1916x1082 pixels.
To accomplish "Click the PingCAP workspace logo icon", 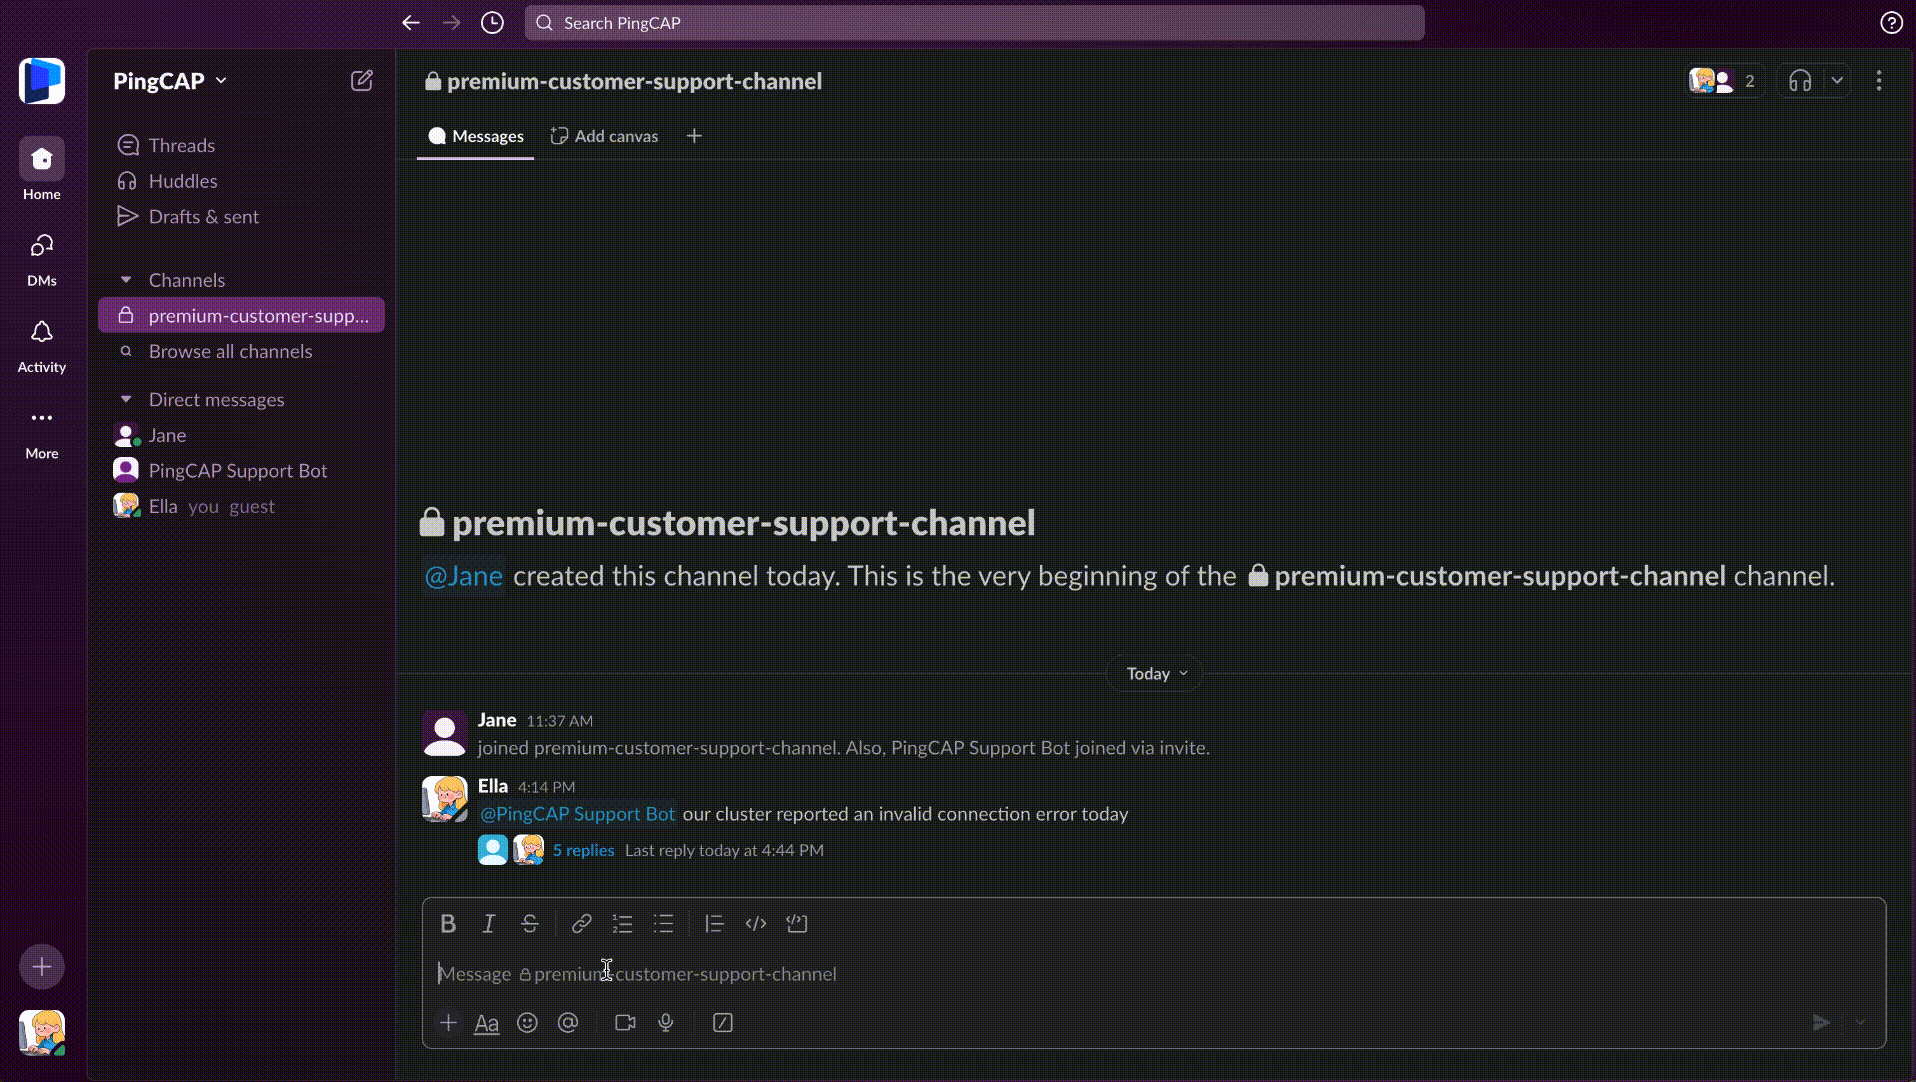I will 42,81.
